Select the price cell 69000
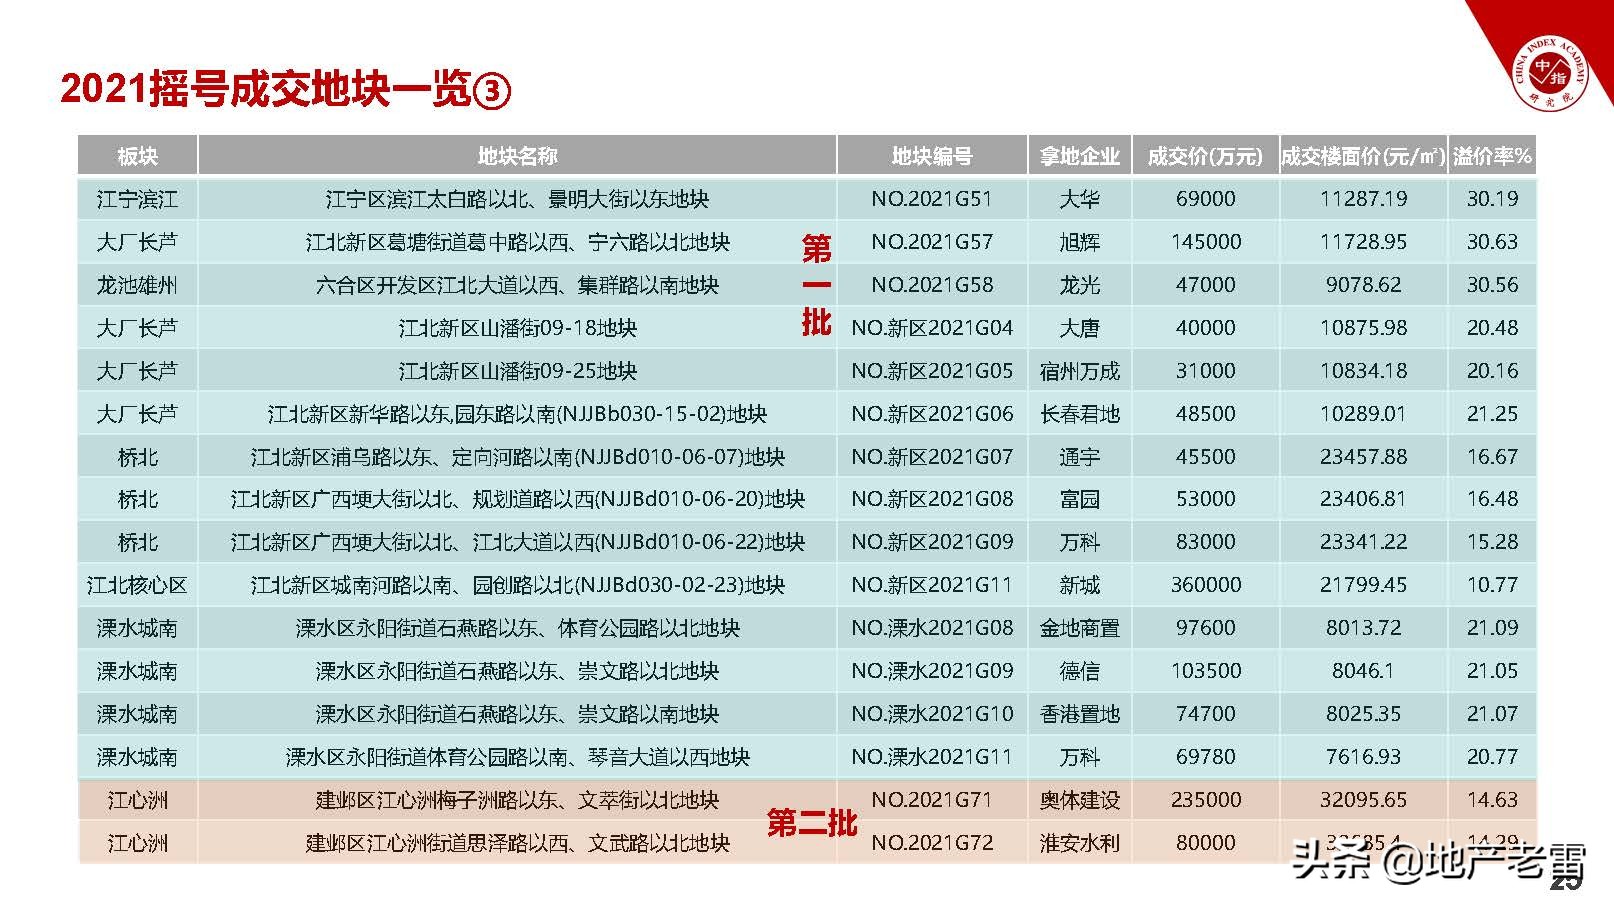This screenshot has width=1614, height=908. coord(1205,199)
